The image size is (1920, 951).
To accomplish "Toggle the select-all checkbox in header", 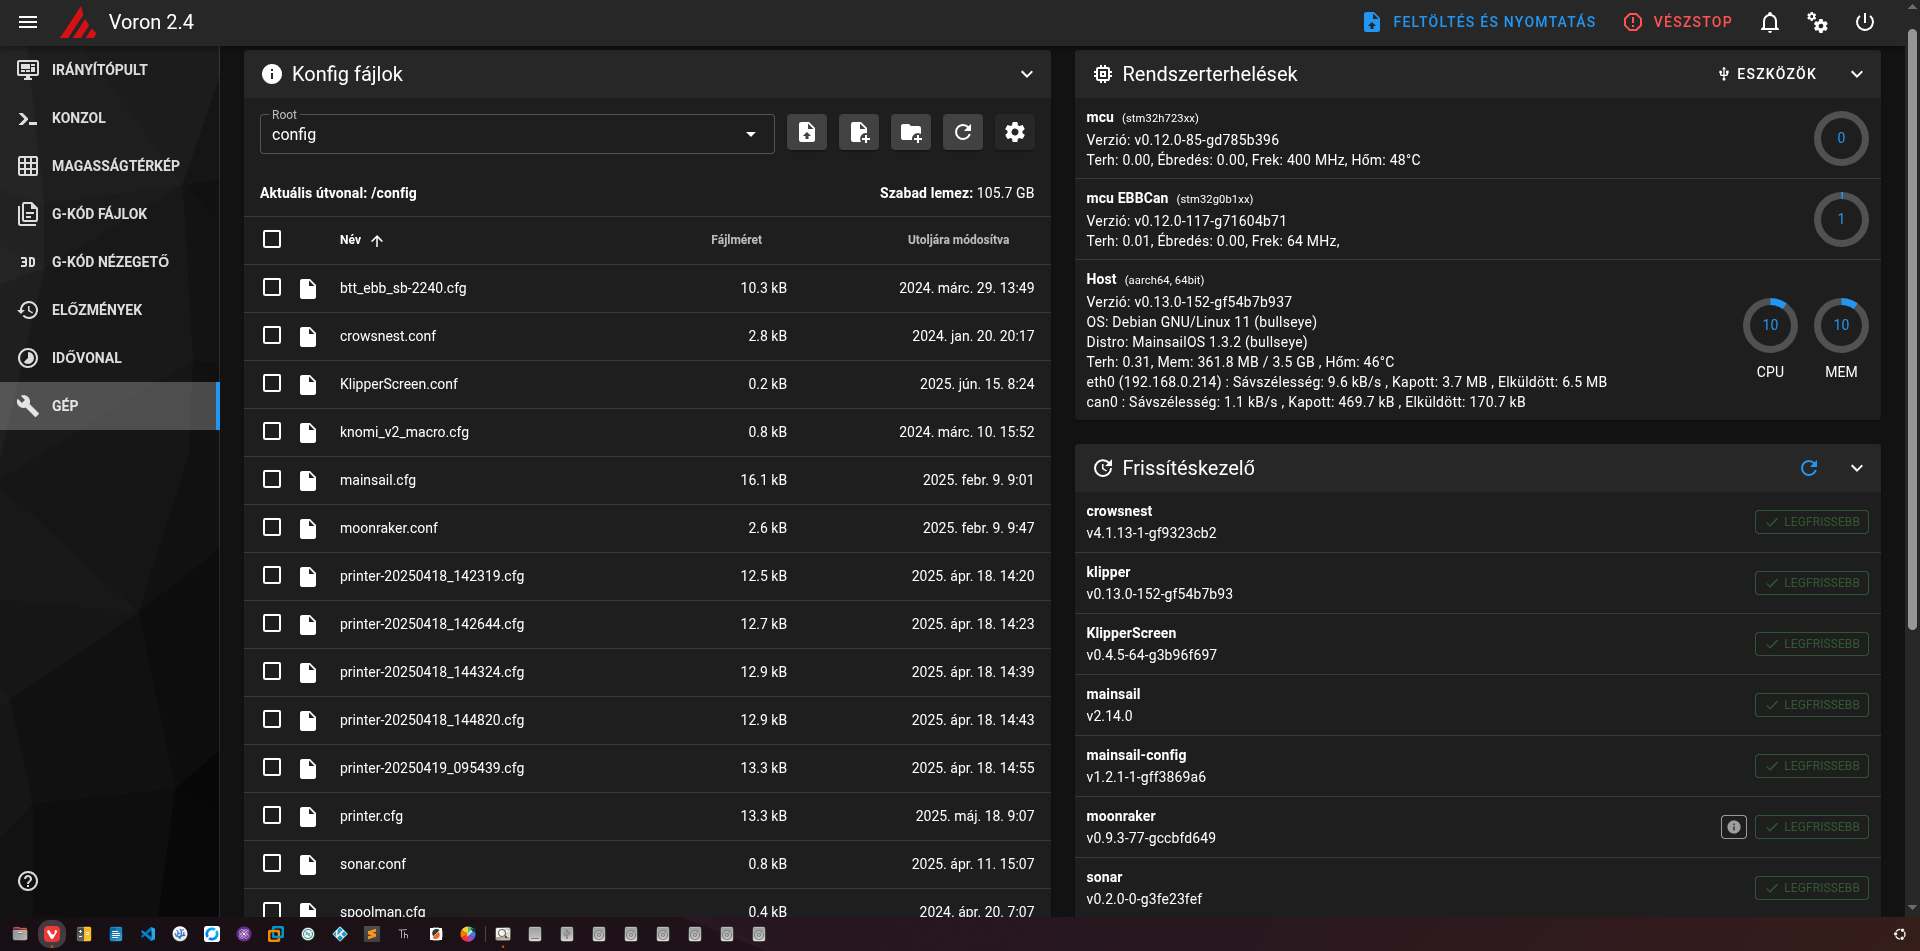I will pos(272,239).
